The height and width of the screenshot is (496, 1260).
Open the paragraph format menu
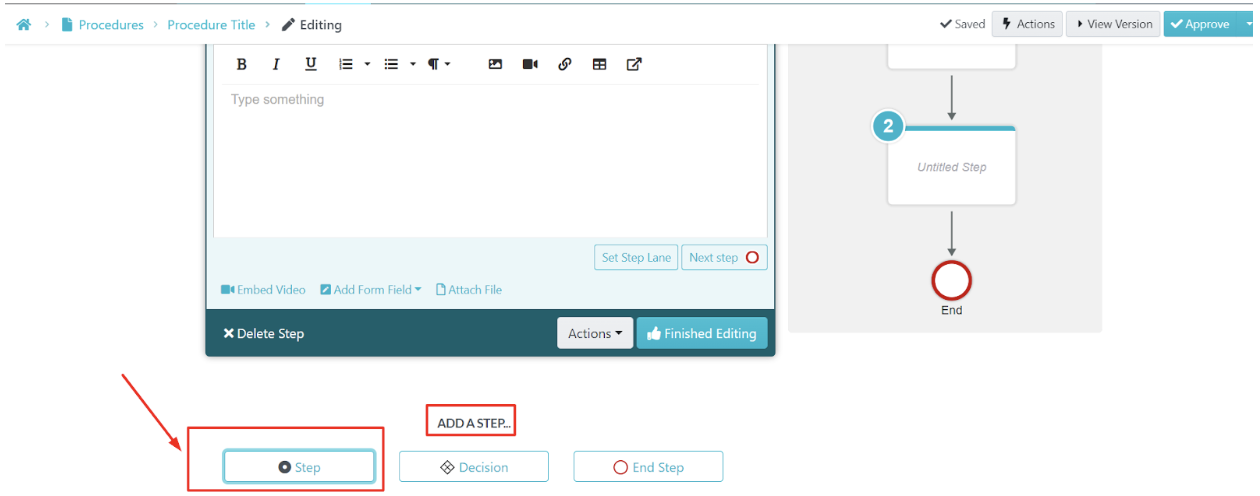coord(439,64)
